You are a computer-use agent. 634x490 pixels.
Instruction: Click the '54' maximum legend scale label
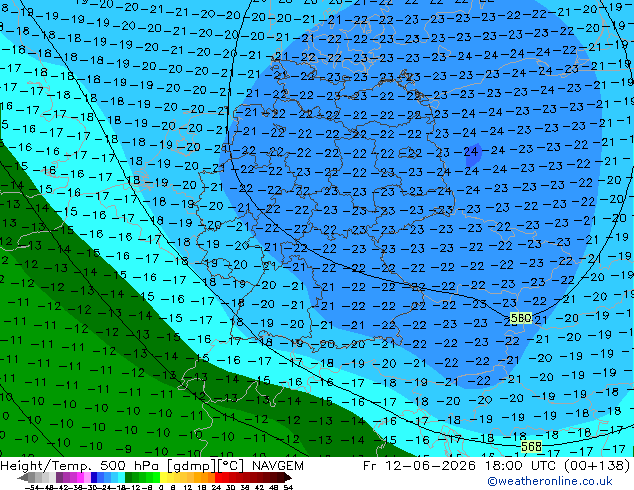pyautogui.click(x=288, y=487)
